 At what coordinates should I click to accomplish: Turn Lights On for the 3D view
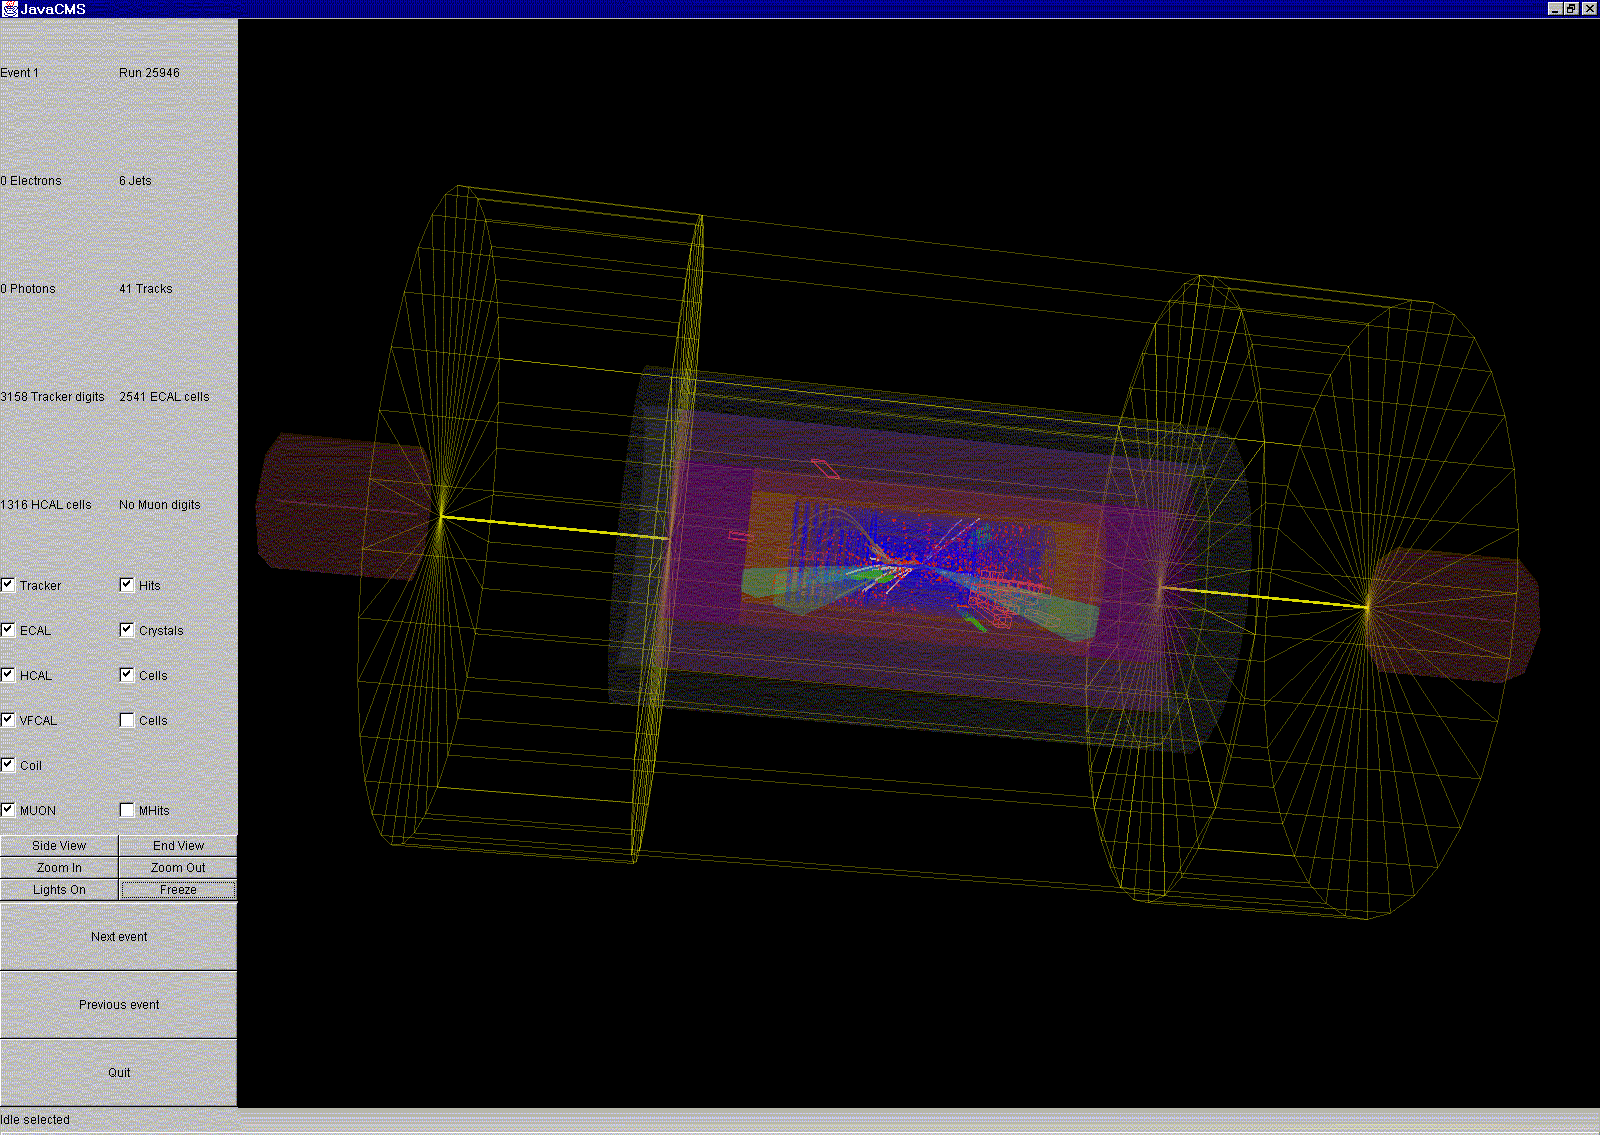[59, 889]
